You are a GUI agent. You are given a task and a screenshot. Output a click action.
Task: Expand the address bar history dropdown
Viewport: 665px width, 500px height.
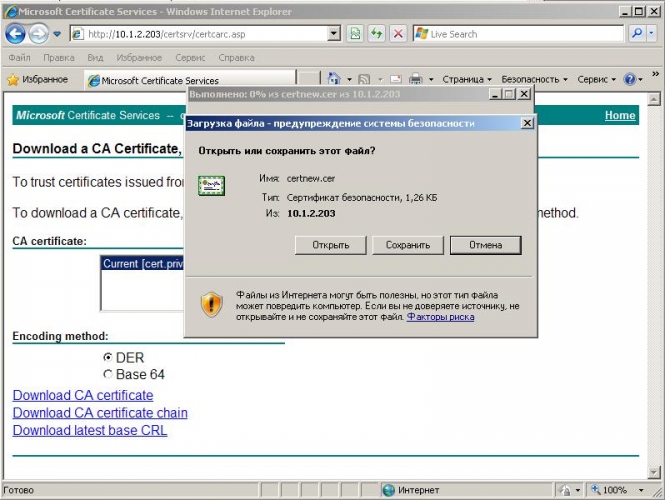334,34
